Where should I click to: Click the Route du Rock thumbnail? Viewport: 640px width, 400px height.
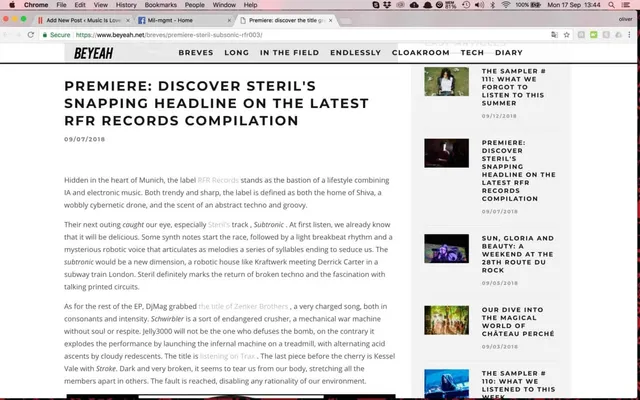click(446, 249)
